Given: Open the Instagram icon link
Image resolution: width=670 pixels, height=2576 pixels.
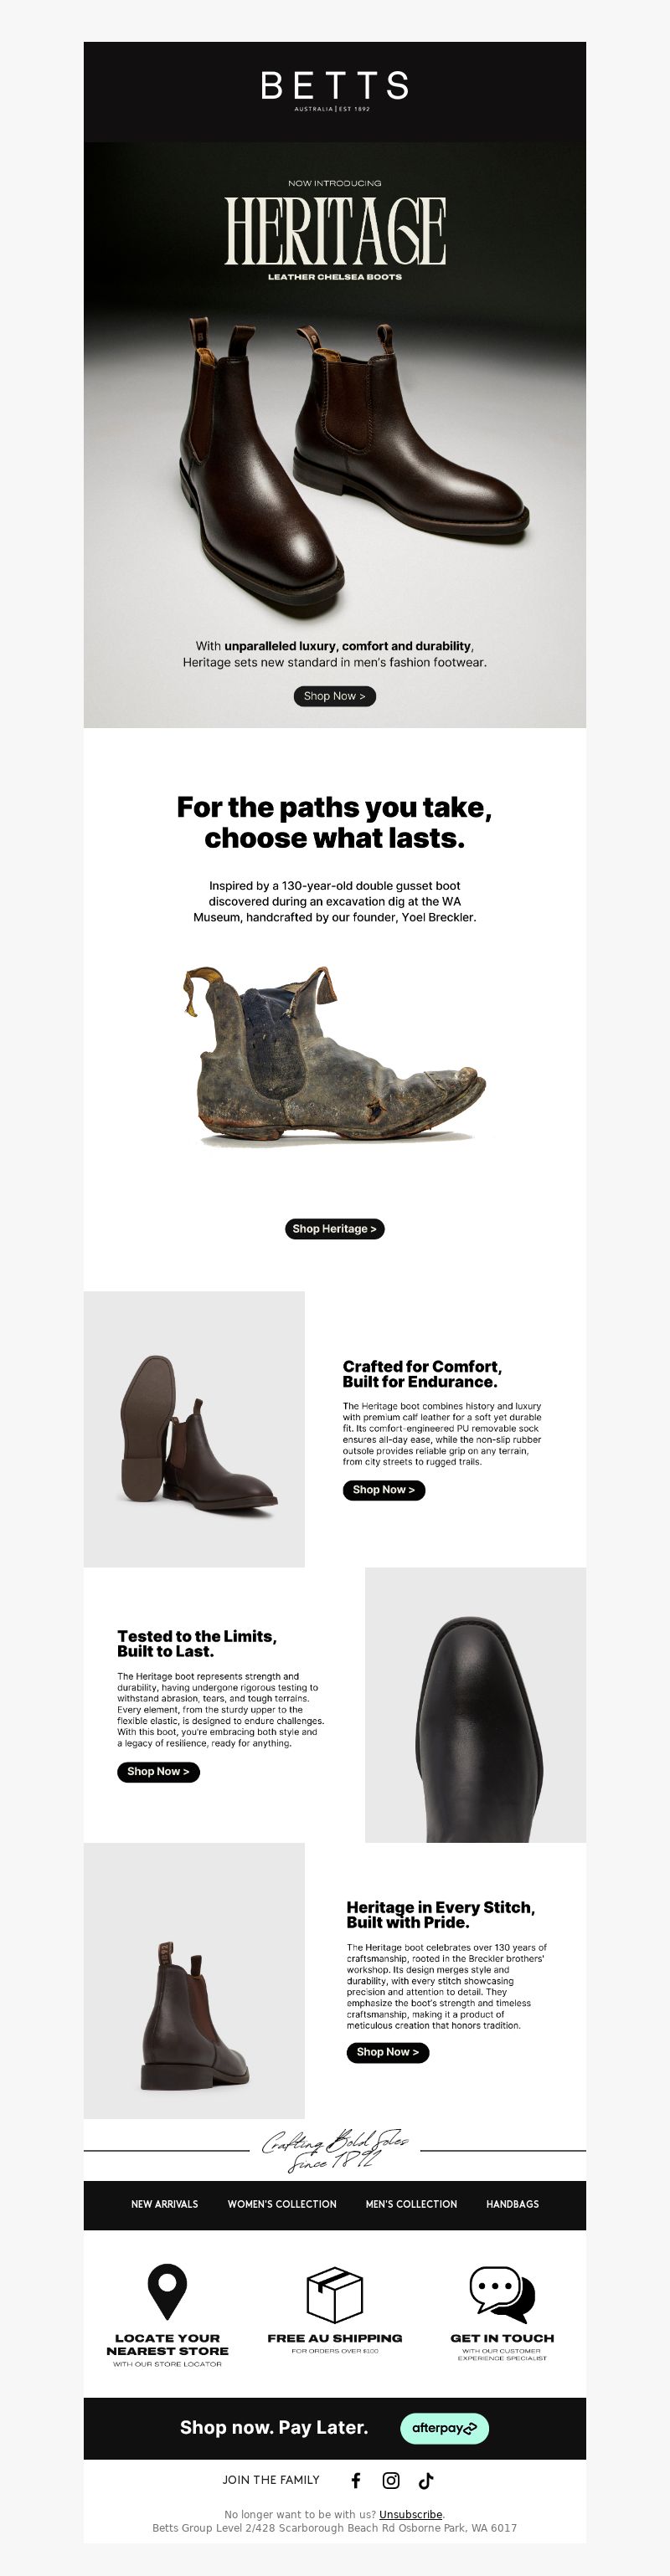Looking at the screenshot, I should point(391,2480).
